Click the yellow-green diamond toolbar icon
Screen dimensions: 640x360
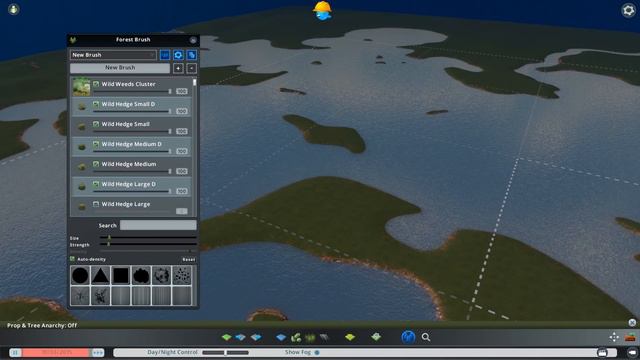click(350, 337)
